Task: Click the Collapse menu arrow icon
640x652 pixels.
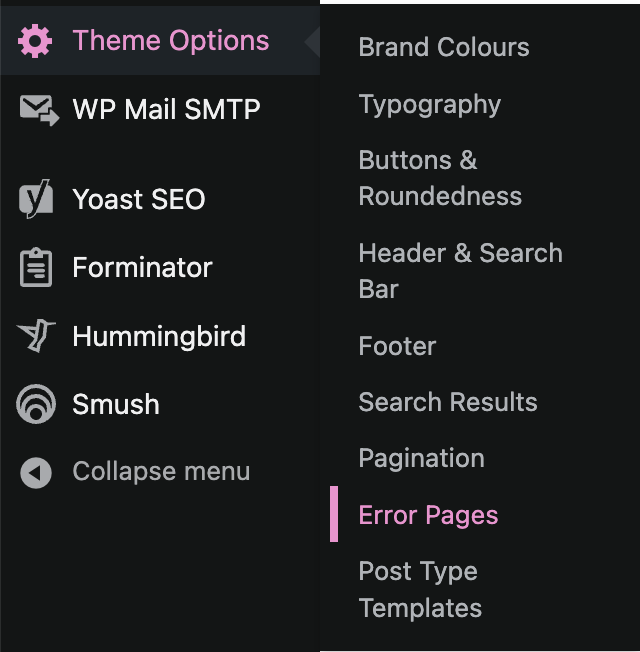Action: click(36, 473)
